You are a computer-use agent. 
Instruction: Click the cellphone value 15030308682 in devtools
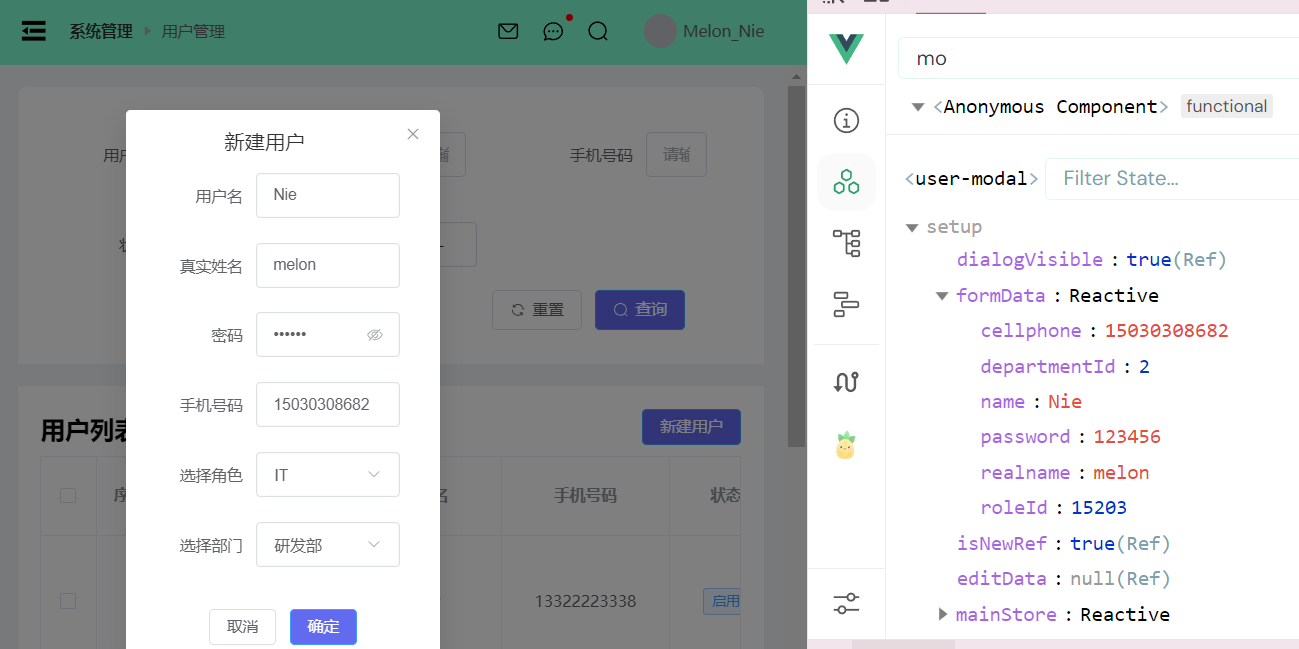pos(1166,331)
